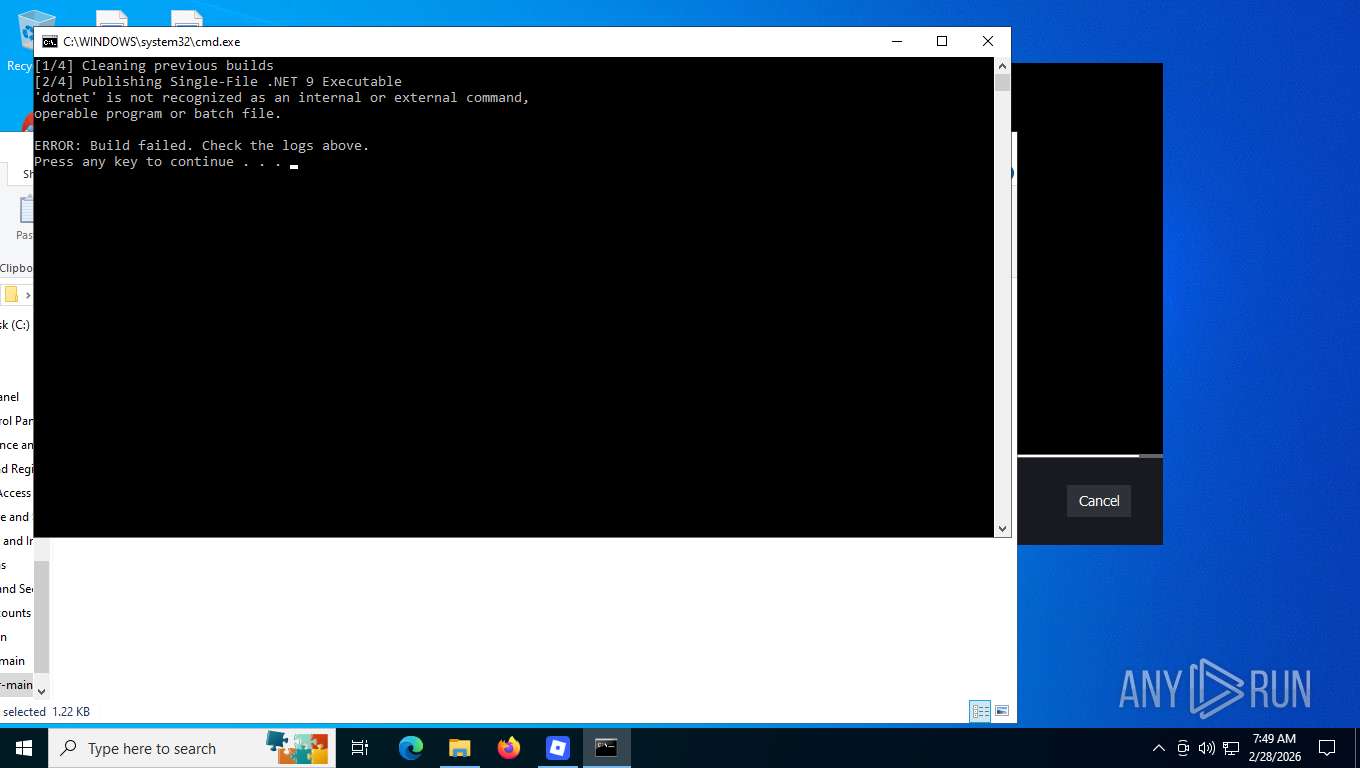This screenshot has height=768, width=1360.
Task: Click the Windows Start button
Action: point(23,748)
